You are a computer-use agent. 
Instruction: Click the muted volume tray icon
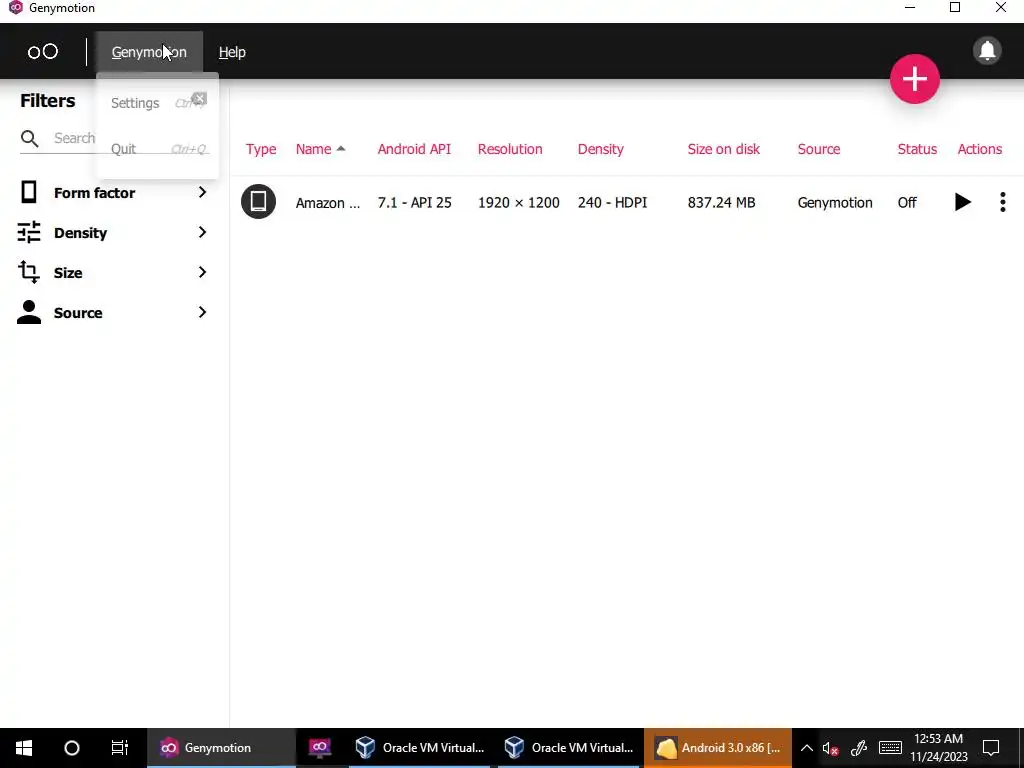(x=831, y=748)
